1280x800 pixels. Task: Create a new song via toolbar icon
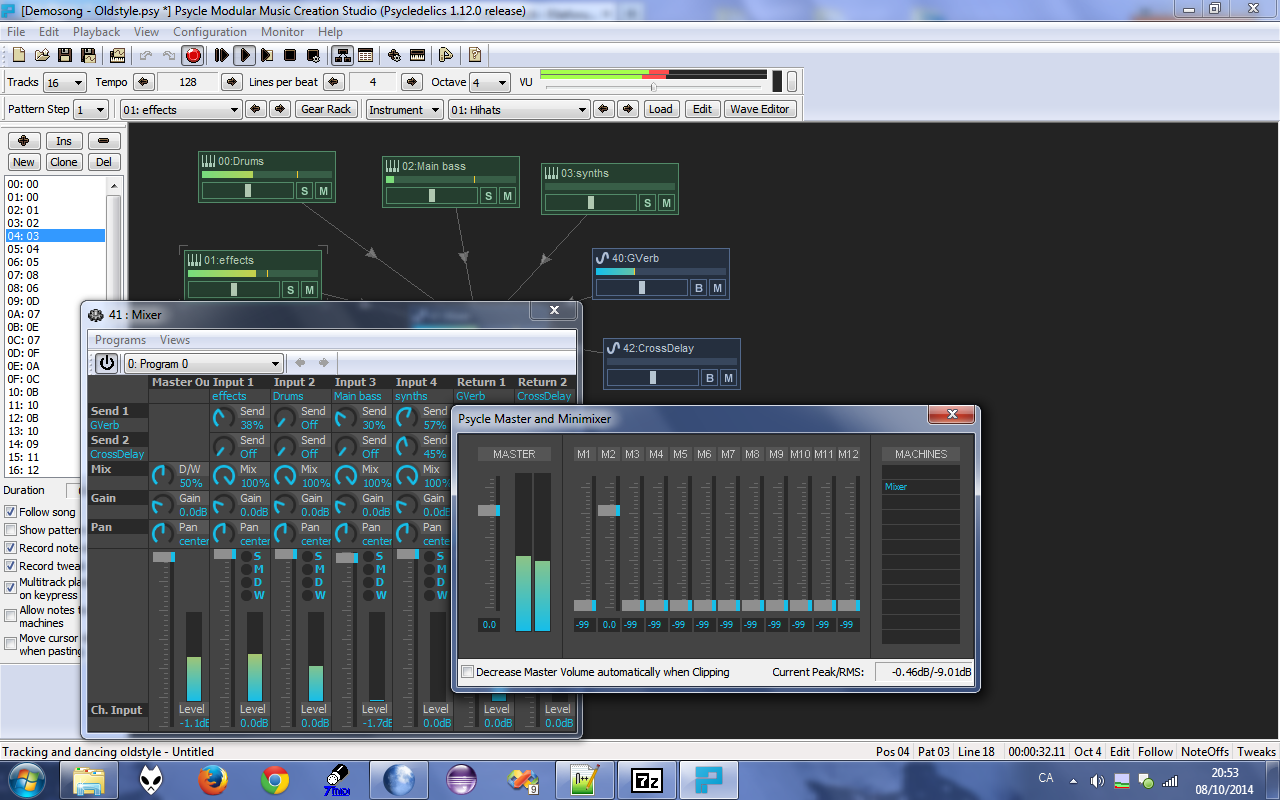coord(20,55)
